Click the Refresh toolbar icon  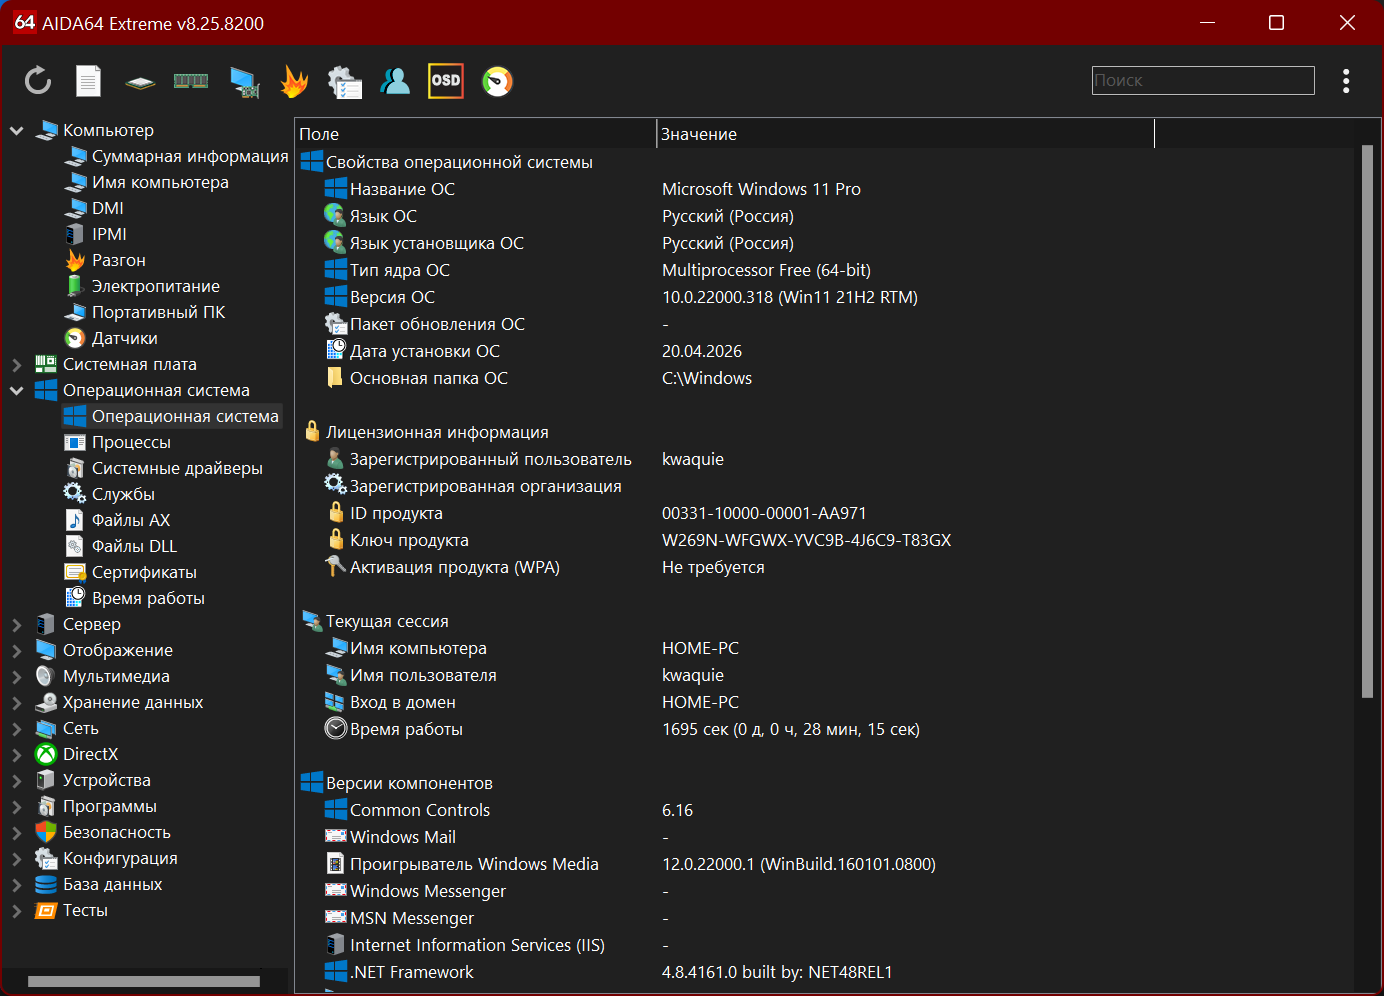point(38,81)
